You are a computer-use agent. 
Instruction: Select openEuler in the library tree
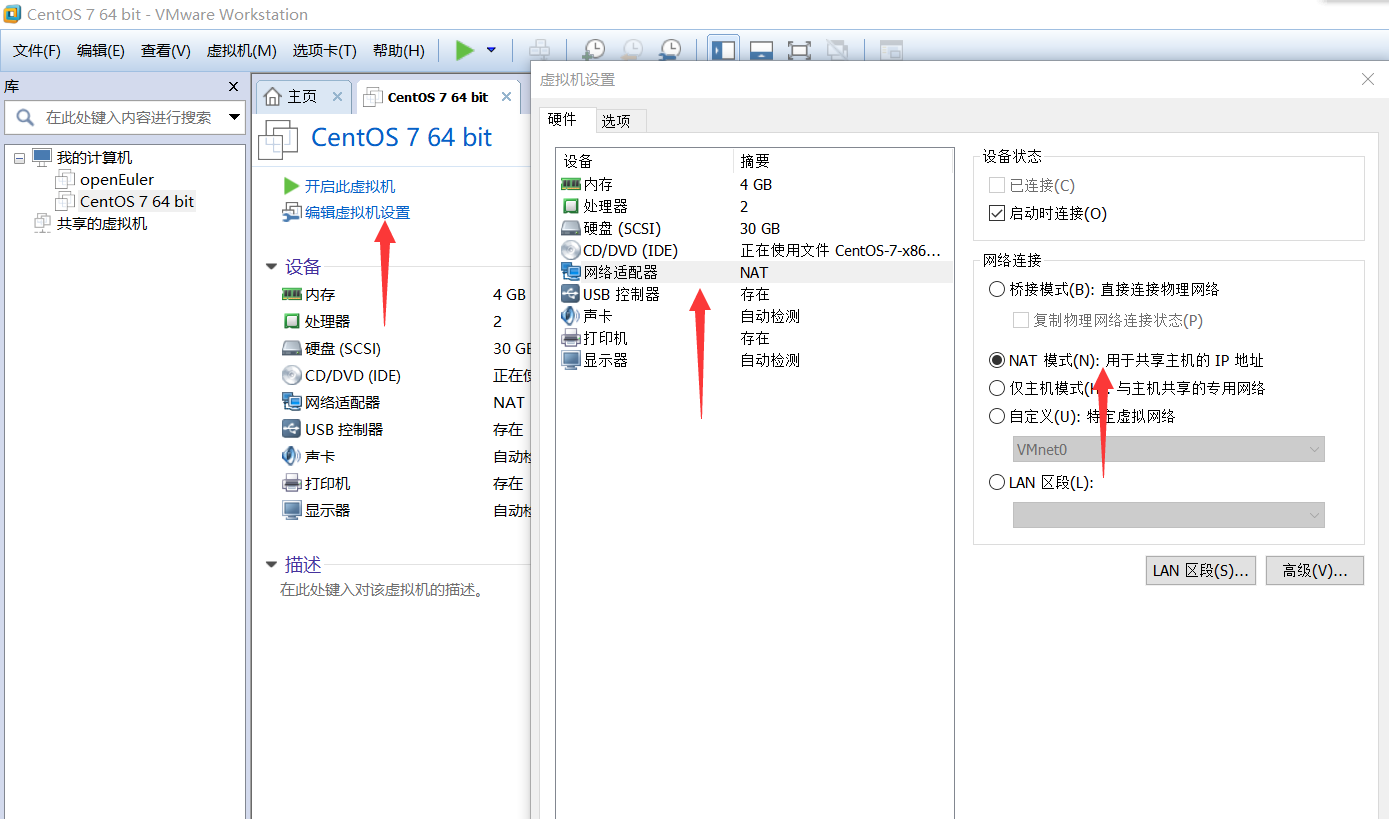tap(117, 180)
